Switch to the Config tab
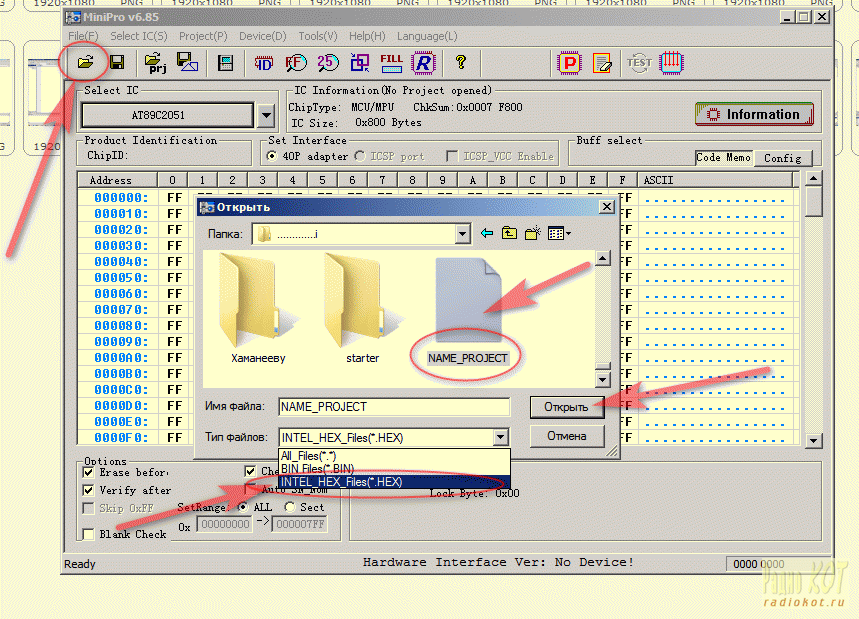 click(x=783, y=158)
